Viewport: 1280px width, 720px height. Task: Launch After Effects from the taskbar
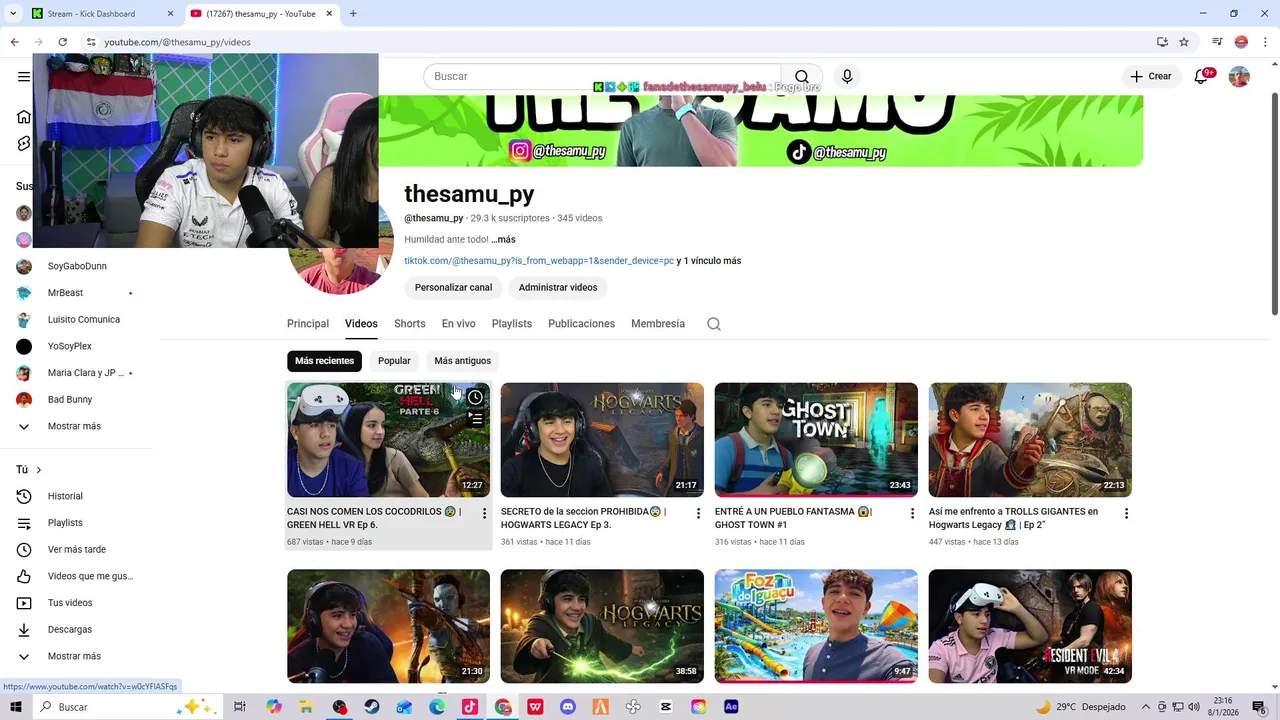pyautogui.click(x=731, y=707)
